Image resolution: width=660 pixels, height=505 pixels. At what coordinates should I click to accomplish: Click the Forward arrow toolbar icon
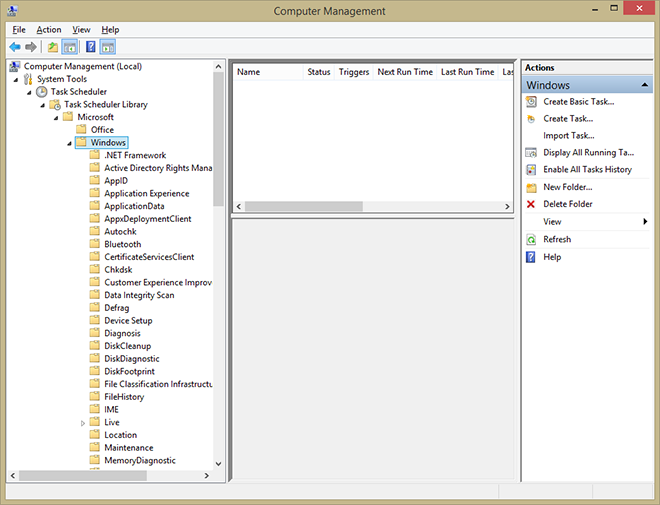31,47
